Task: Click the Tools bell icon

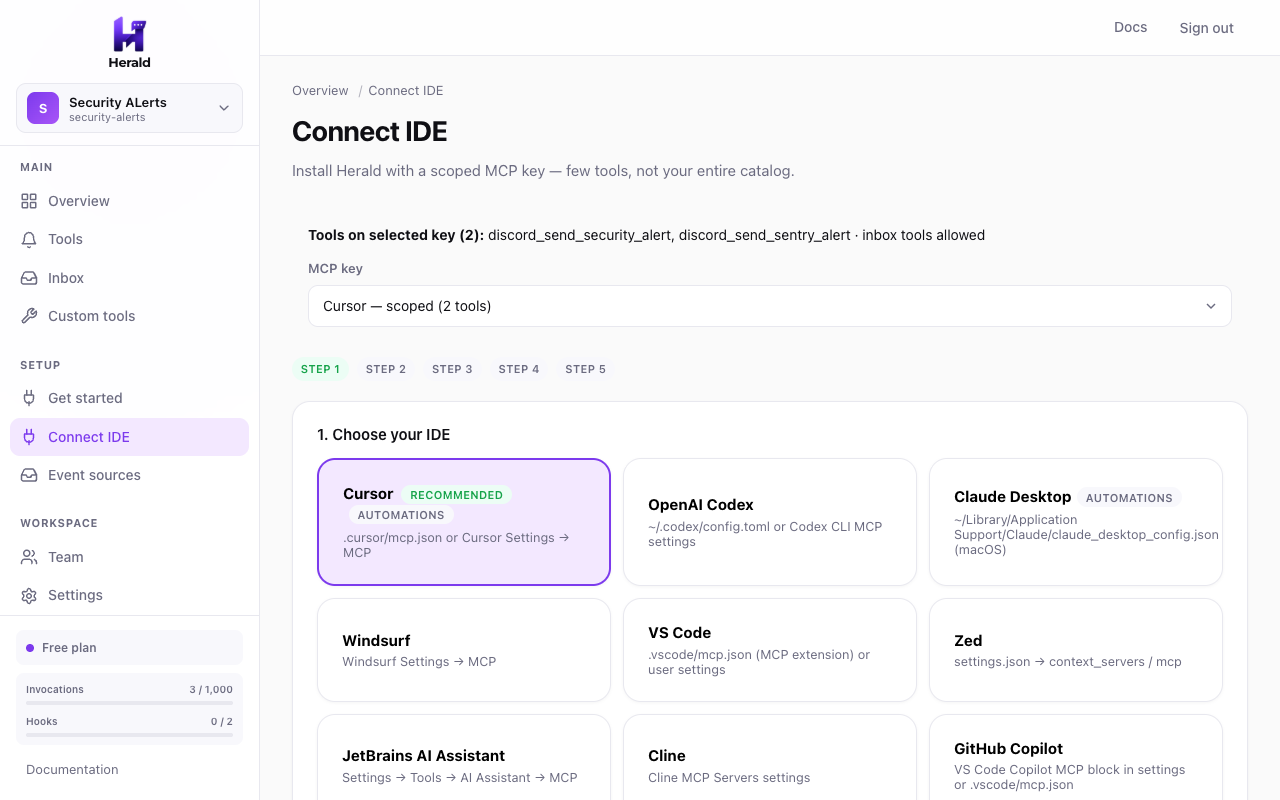Action: click(29, 239)
